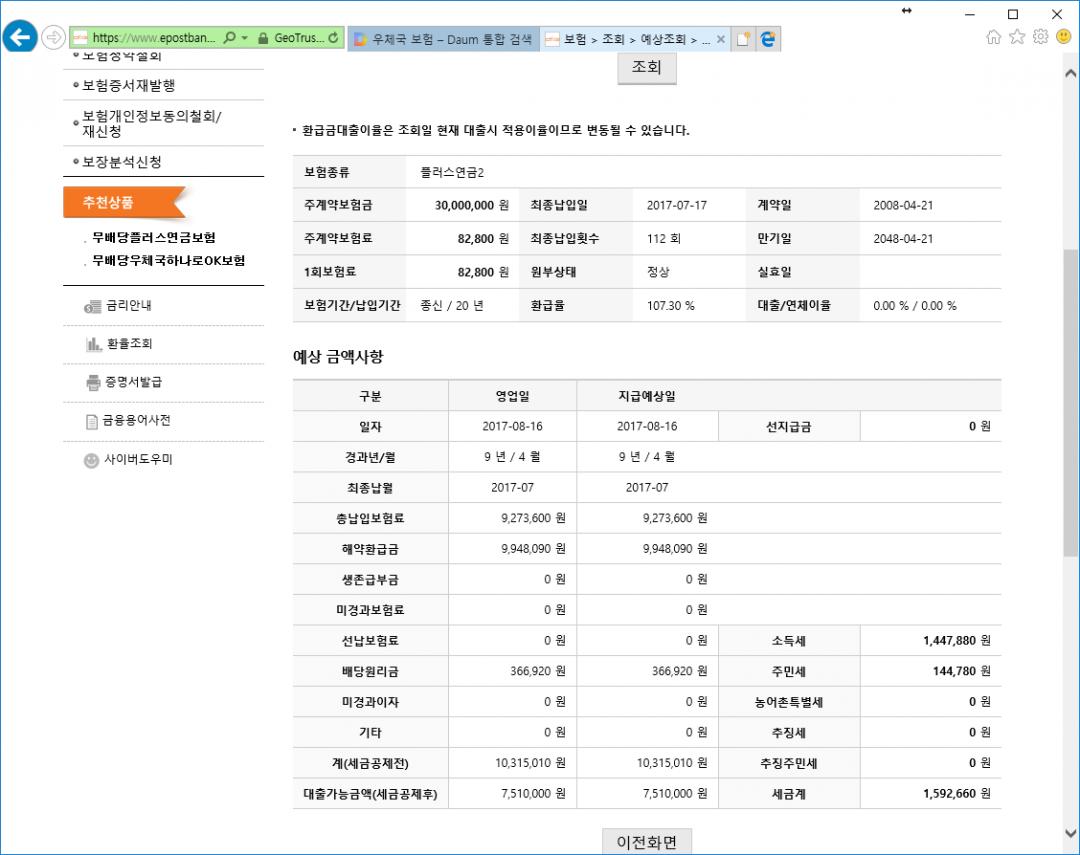Click the vertical scrollbar down arrow

(1070, 833)
